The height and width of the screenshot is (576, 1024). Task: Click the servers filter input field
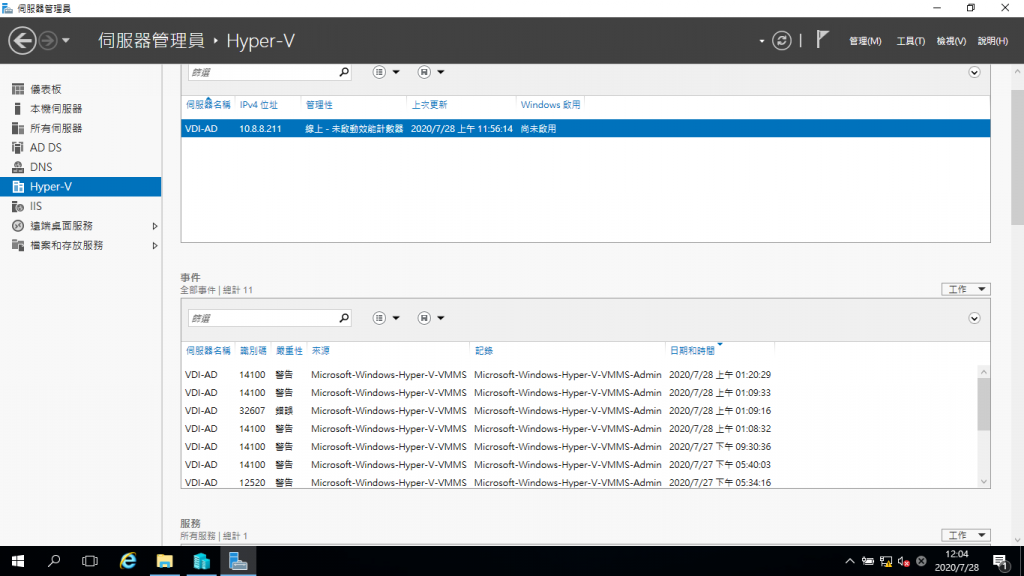[263, 72]
